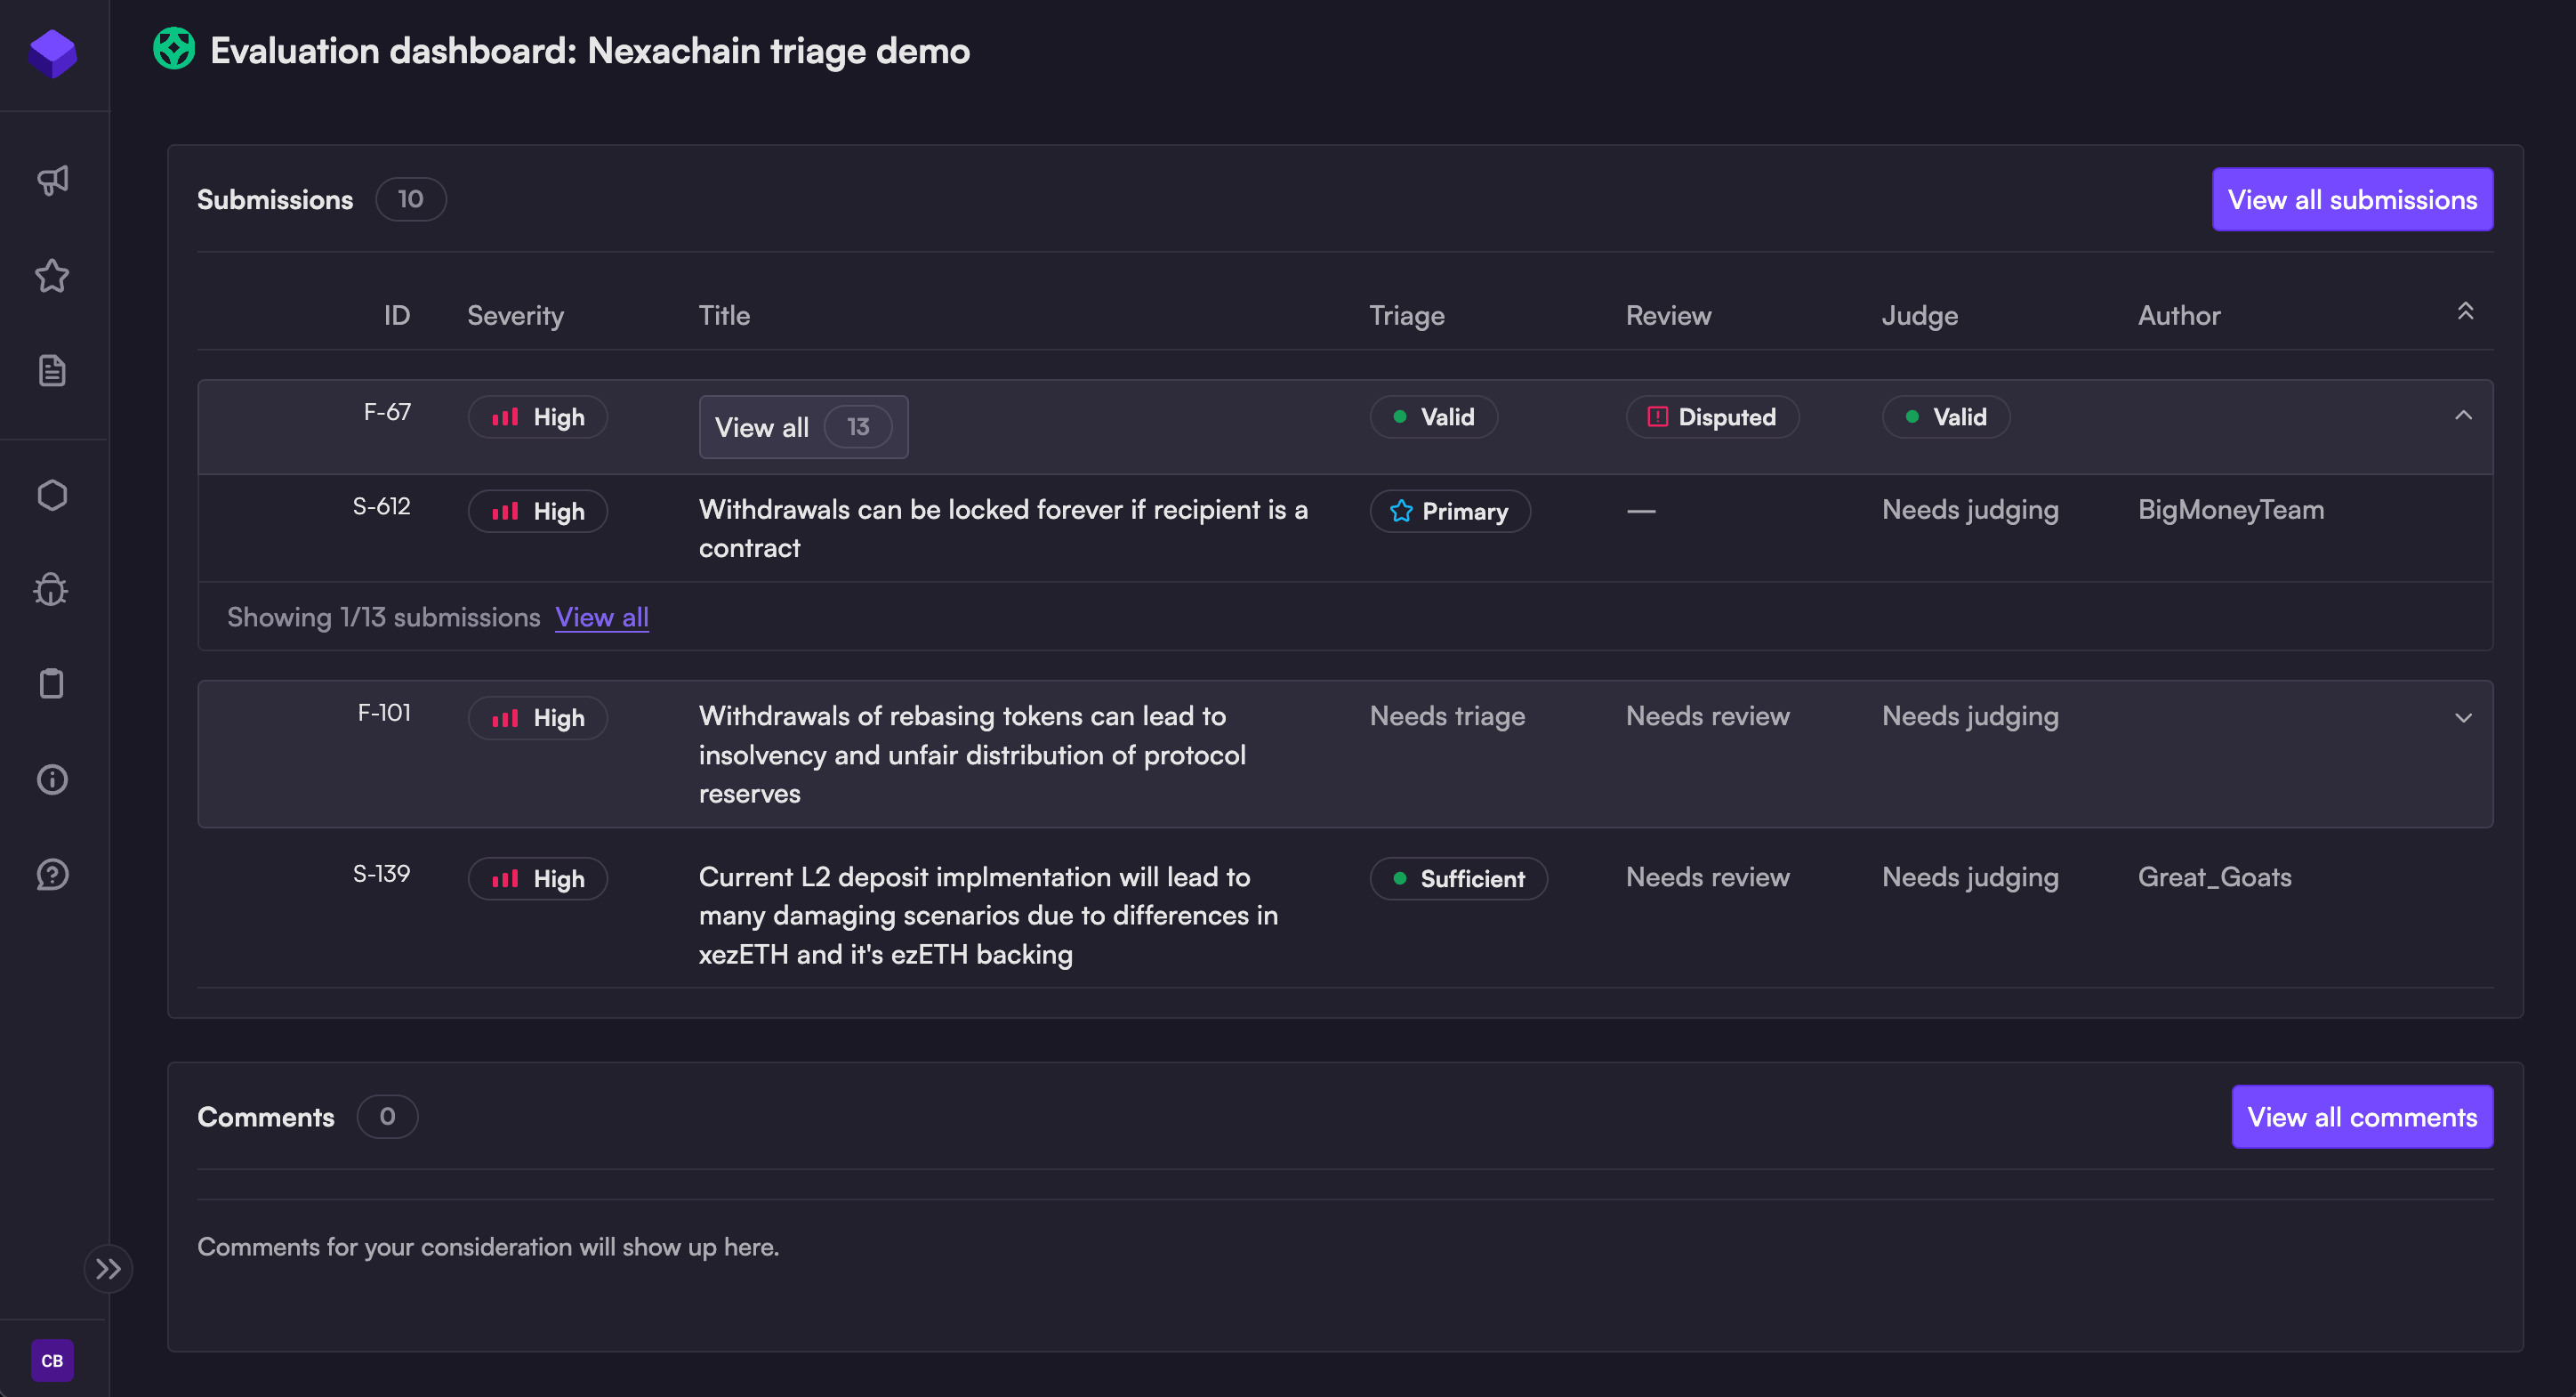Open the document page sidebar icon

[x=52, y=371]
